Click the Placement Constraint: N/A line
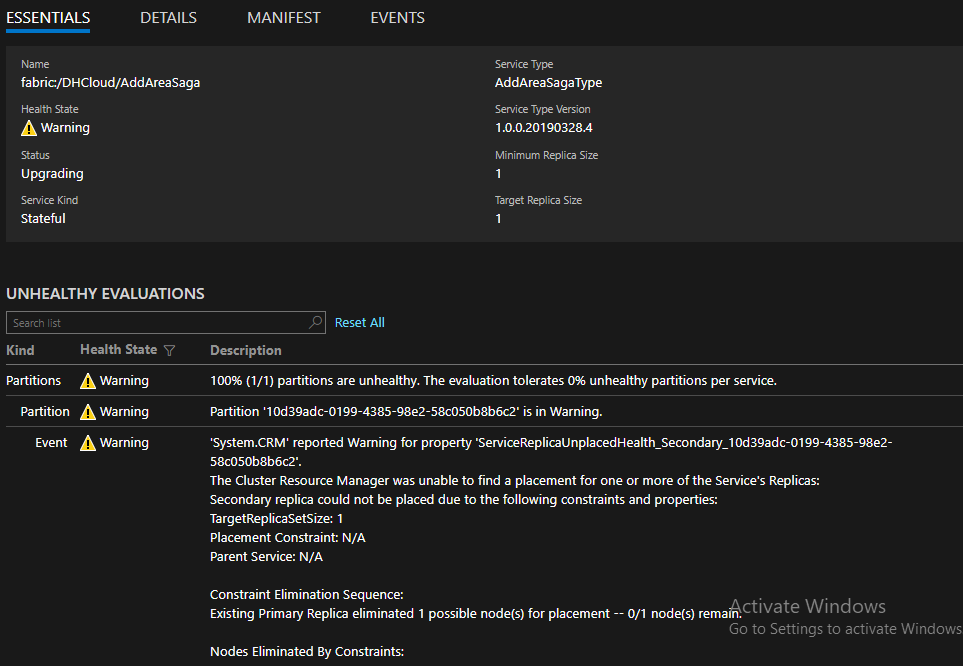Screen dimensions: 963x666 click(287, 538)
